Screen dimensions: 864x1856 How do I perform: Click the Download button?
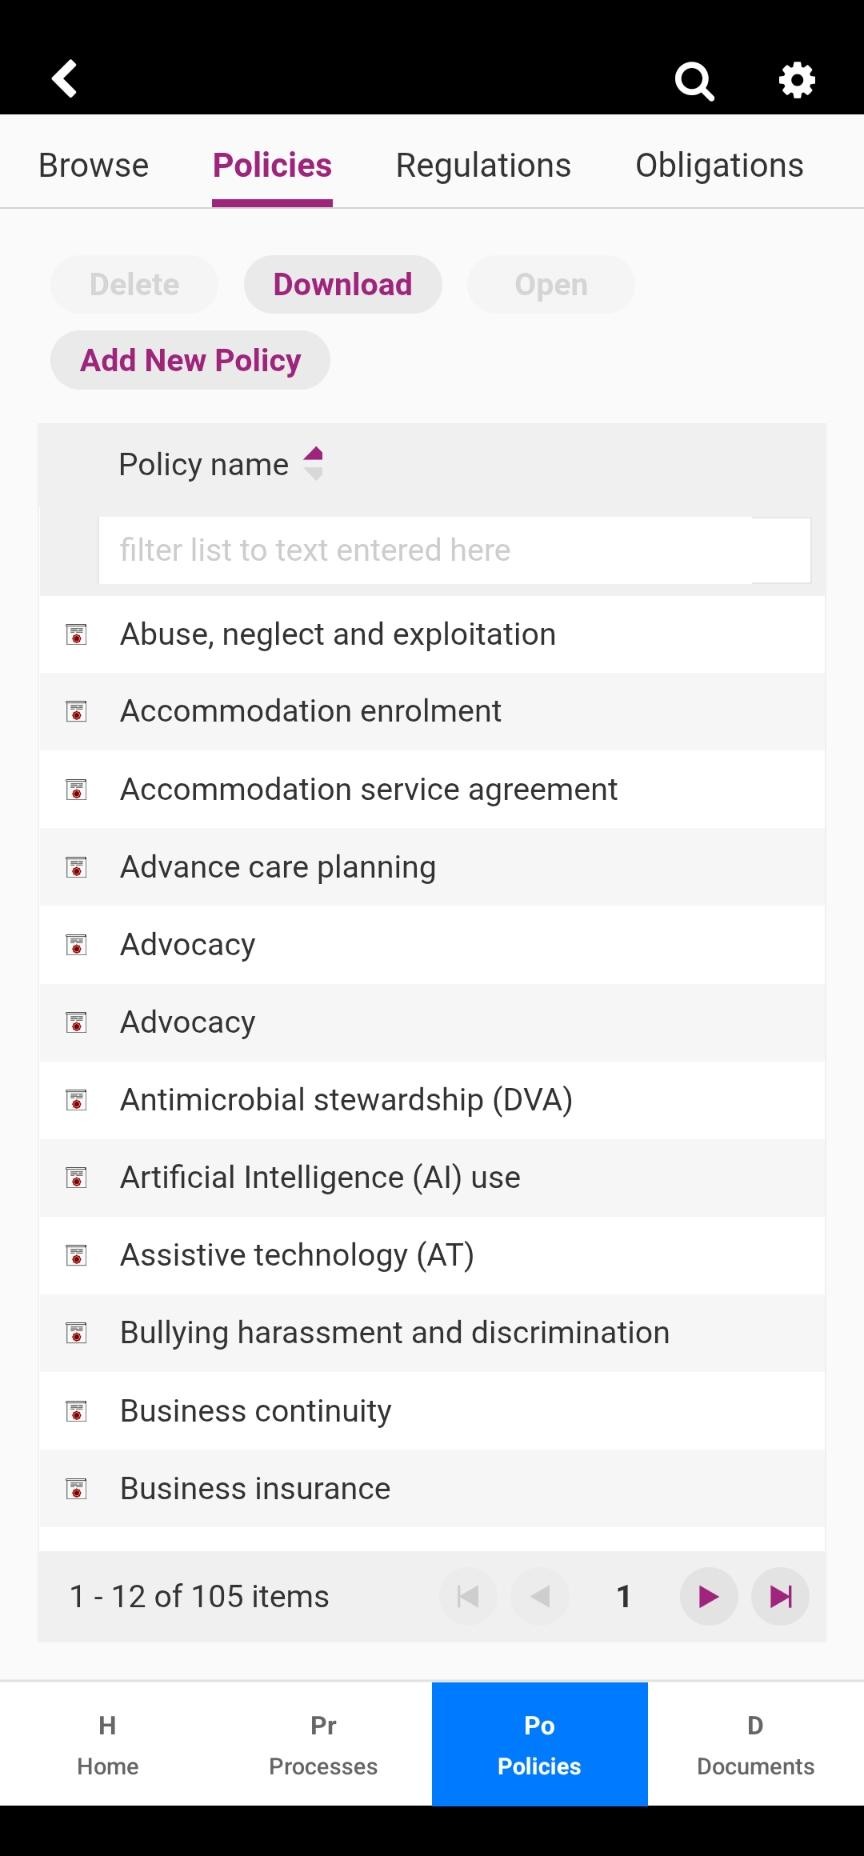(x=343, y=284)
